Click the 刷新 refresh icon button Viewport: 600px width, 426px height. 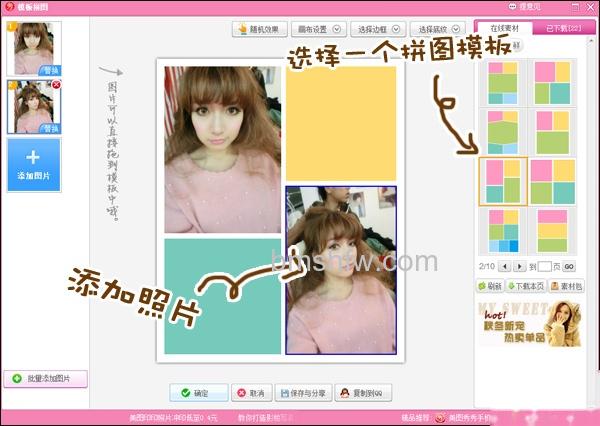tap(490, 286)
